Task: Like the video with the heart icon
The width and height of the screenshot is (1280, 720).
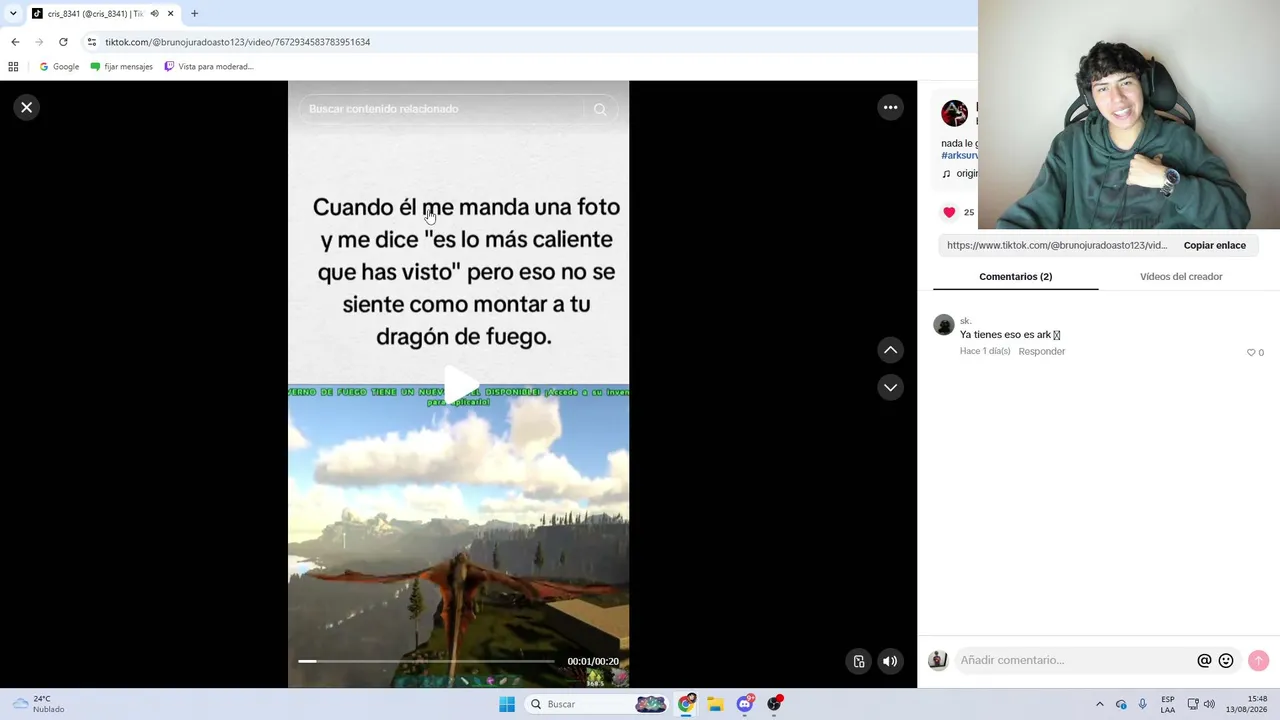Action: [949, 212]
